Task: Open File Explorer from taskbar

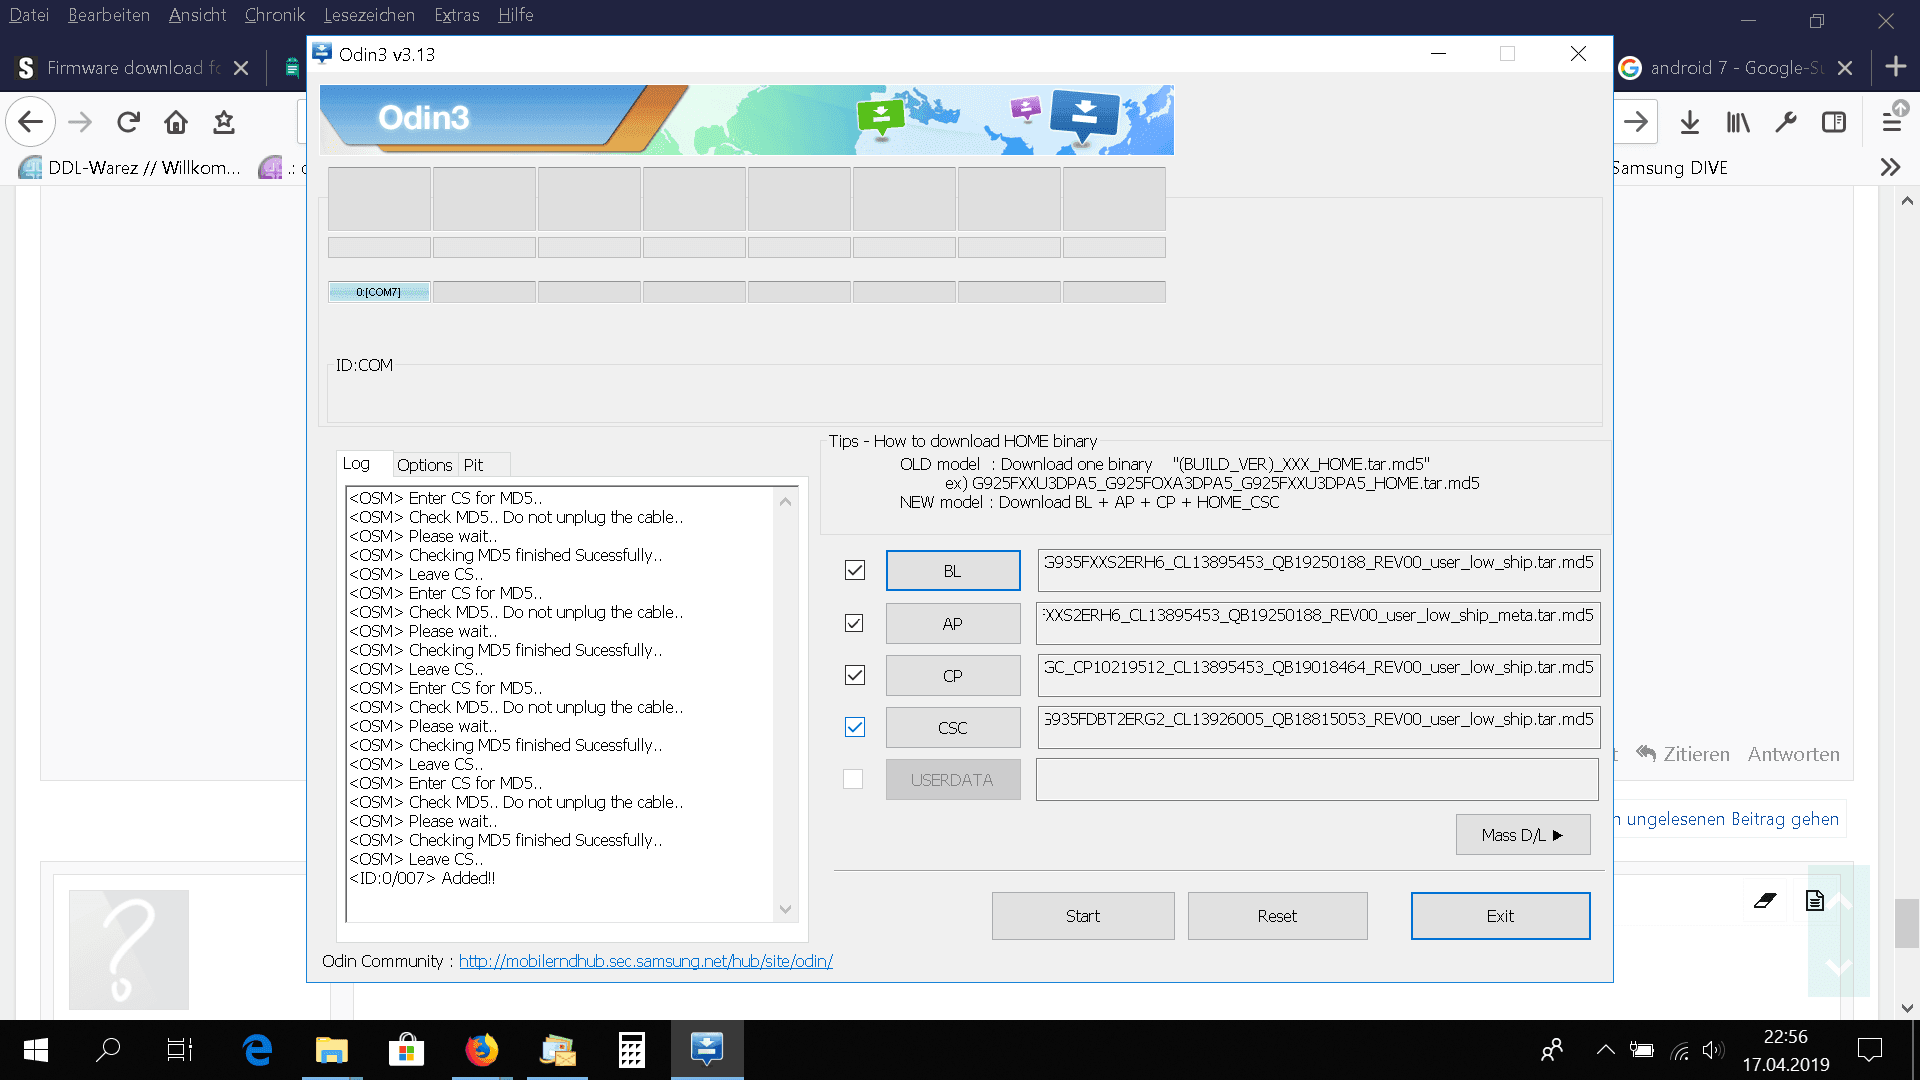Action: [x=331, y=1050]
